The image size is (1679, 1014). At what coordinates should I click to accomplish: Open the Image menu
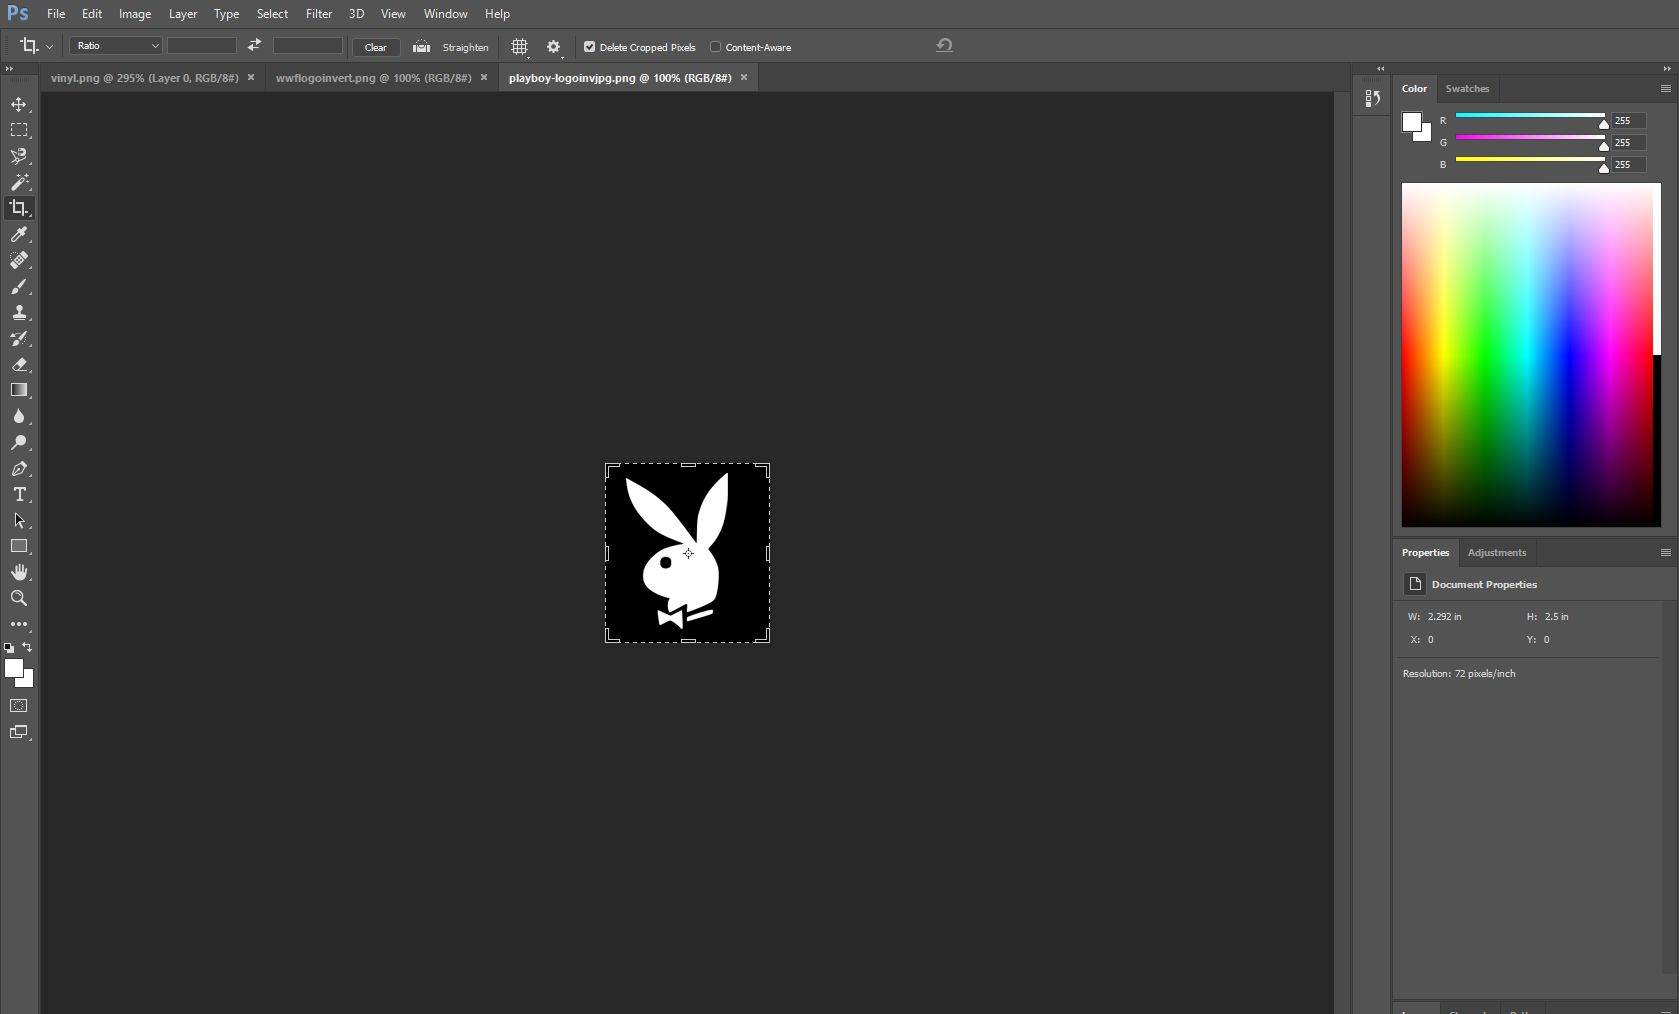tap(135, 14)
